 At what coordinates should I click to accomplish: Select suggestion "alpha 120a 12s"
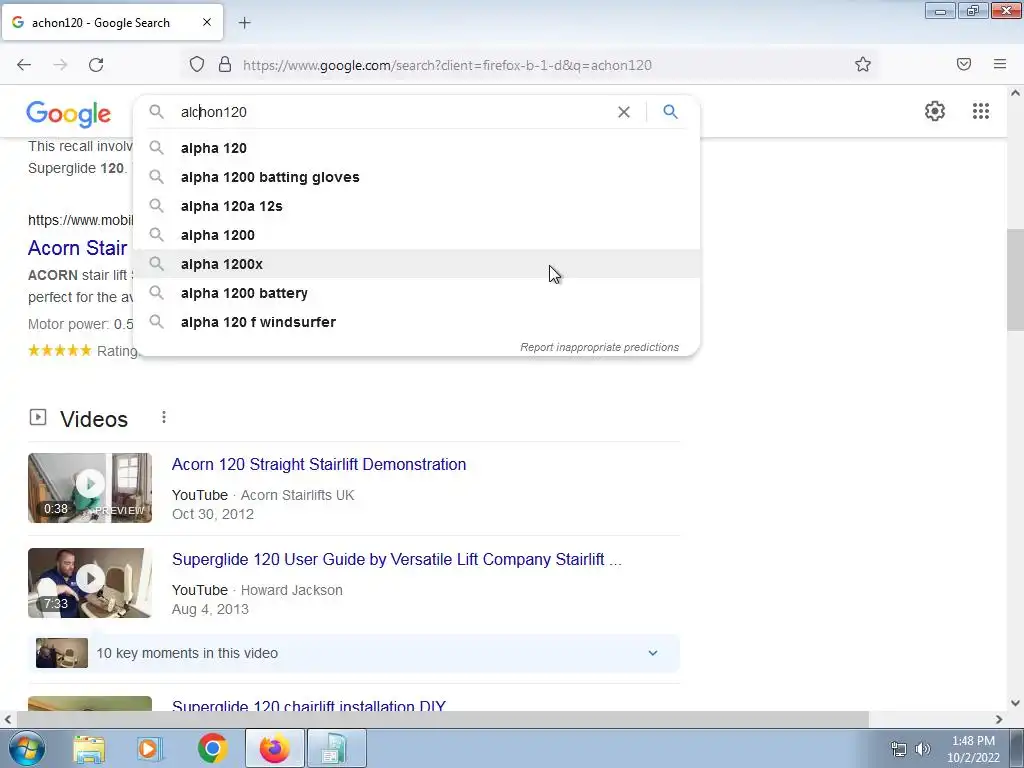pyautogui.click(x=417, y=206)
